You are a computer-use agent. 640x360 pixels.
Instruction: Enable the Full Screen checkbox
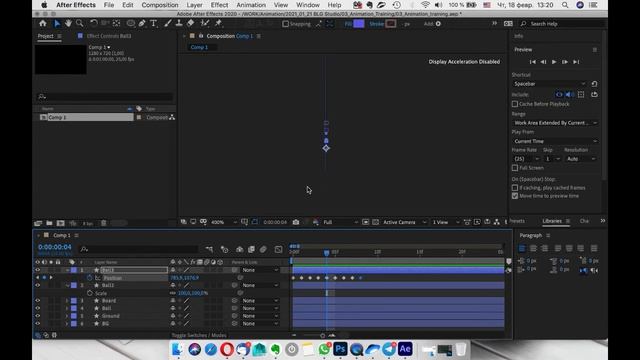(515, 168)
